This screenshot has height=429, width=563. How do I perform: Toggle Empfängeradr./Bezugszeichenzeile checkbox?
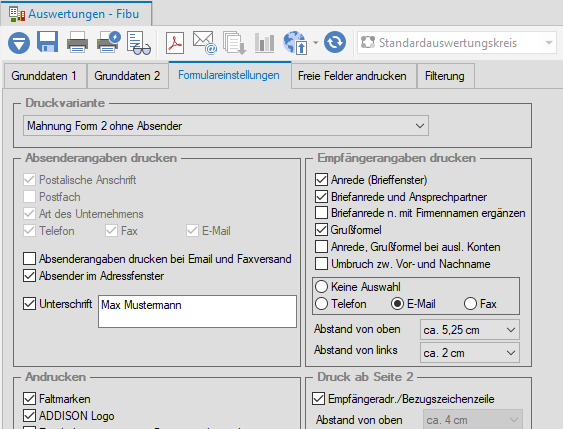point(318,398)
